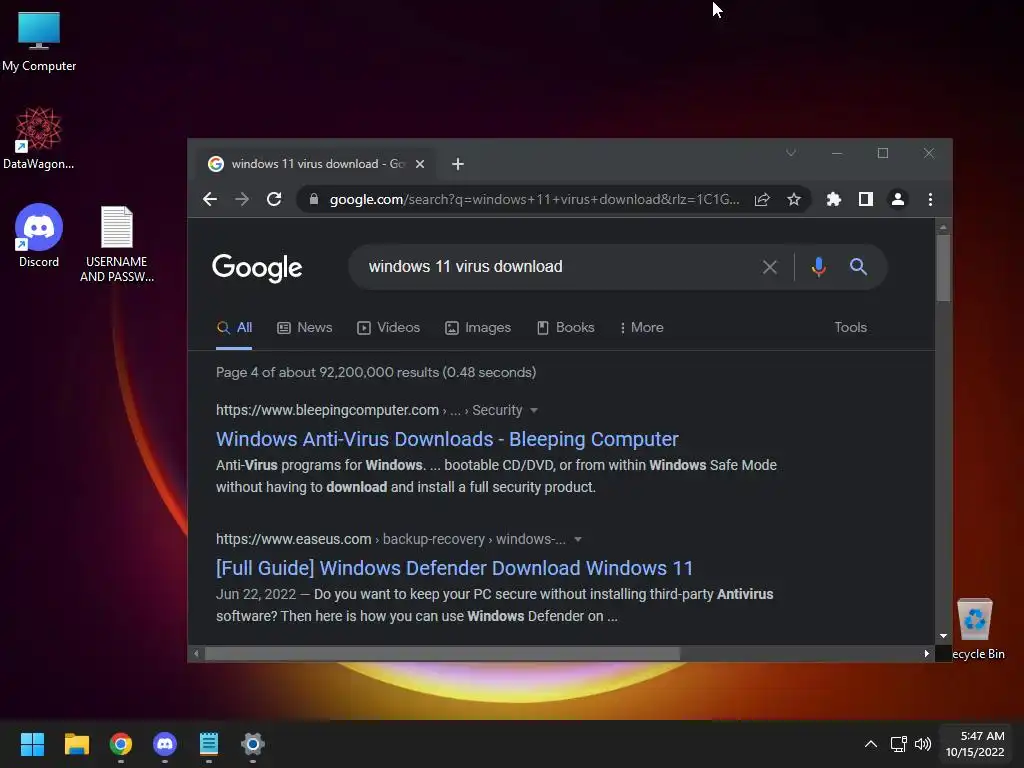1024x768 pixels.
Task: Open the tab search chevron
Action: pos(791,153)
